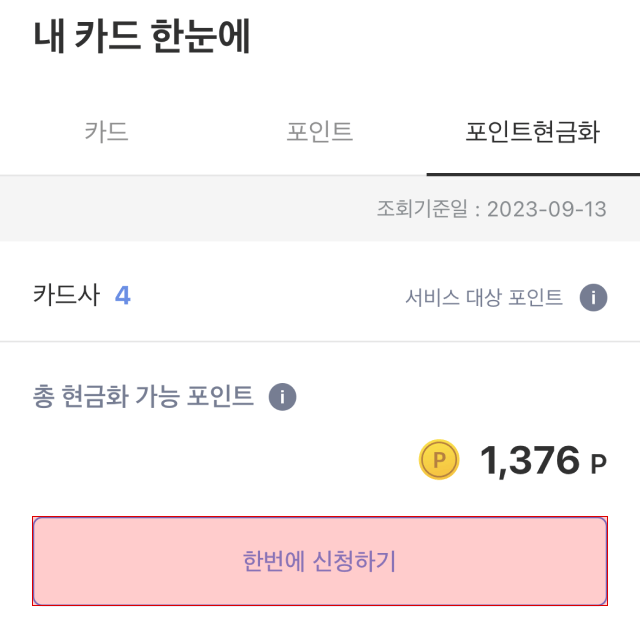Click 내 카드 in the page title
Image resolution: width=640 pixels, height=640 pixels.
pos(87,36)
